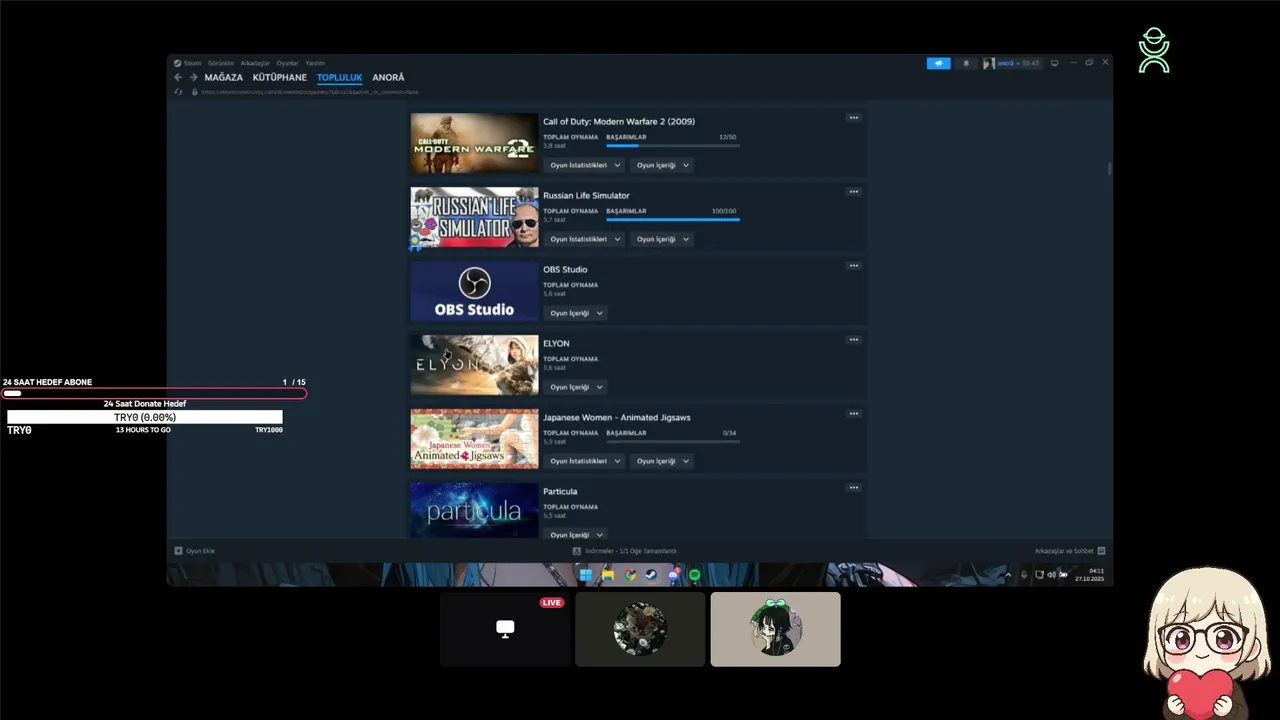Open the ELYON title link

click(556, 343)
